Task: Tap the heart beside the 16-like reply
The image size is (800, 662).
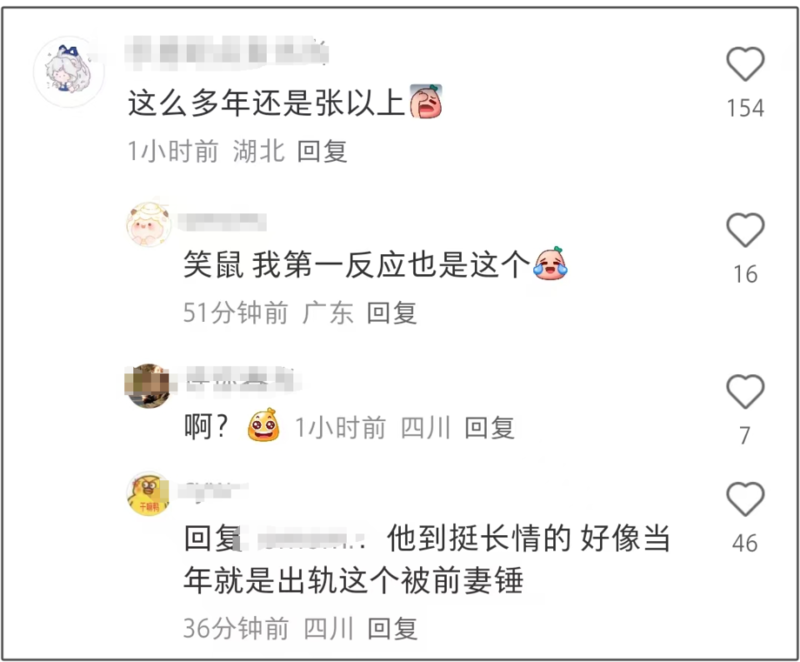Action: [745, 230]
